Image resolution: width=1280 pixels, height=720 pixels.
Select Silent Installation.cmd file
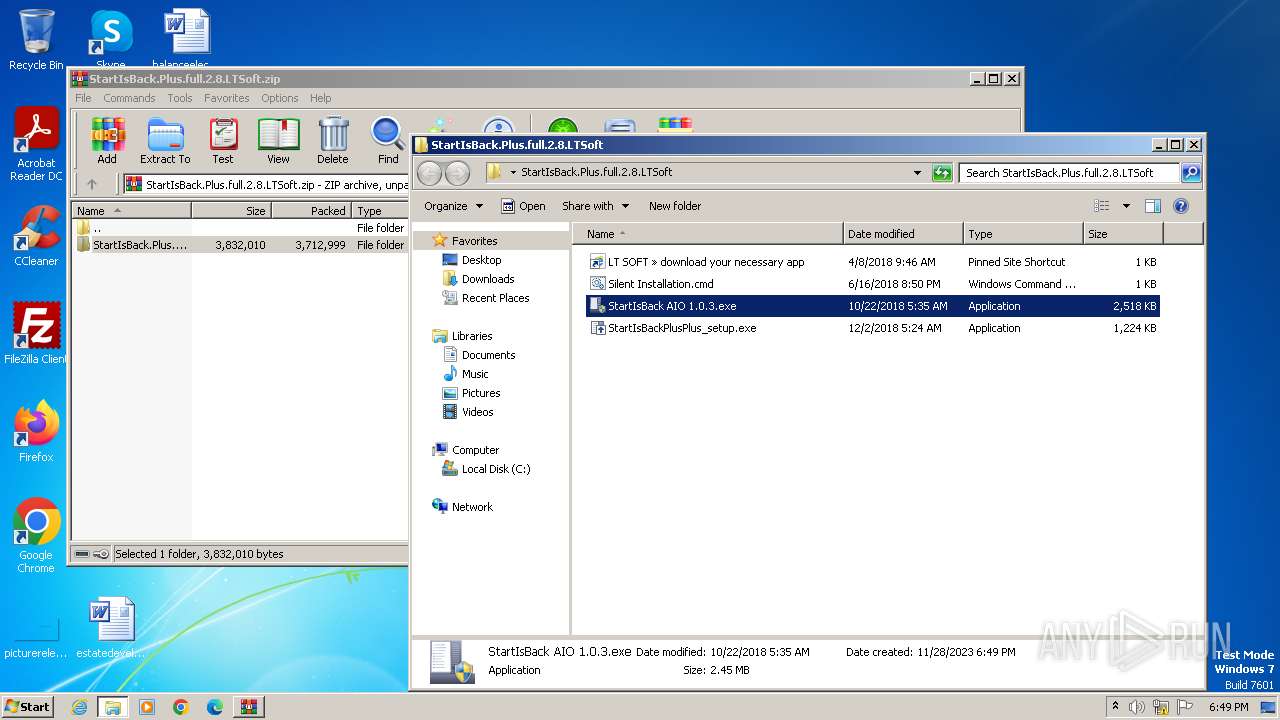[873, 284]
